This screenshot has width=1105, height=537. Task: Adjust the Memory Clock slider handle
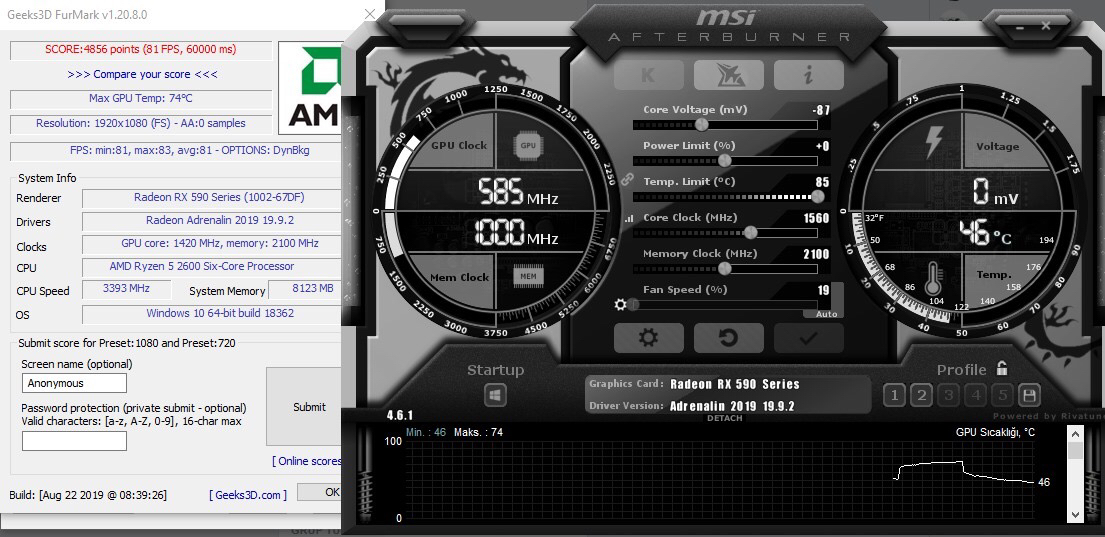(725, 268)
